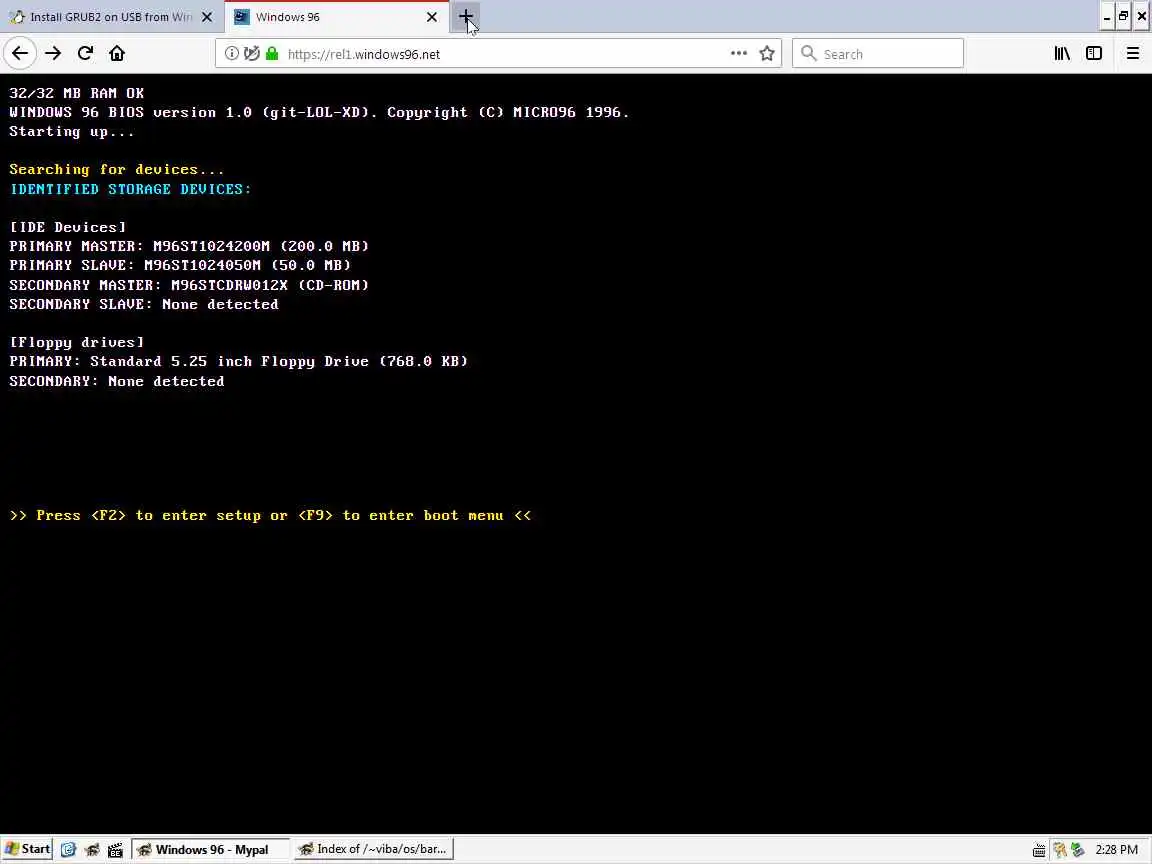Viewport: 1152px width, 864px height.
Task: Click 'Starting up...' text
Action: tap(72, 132)
